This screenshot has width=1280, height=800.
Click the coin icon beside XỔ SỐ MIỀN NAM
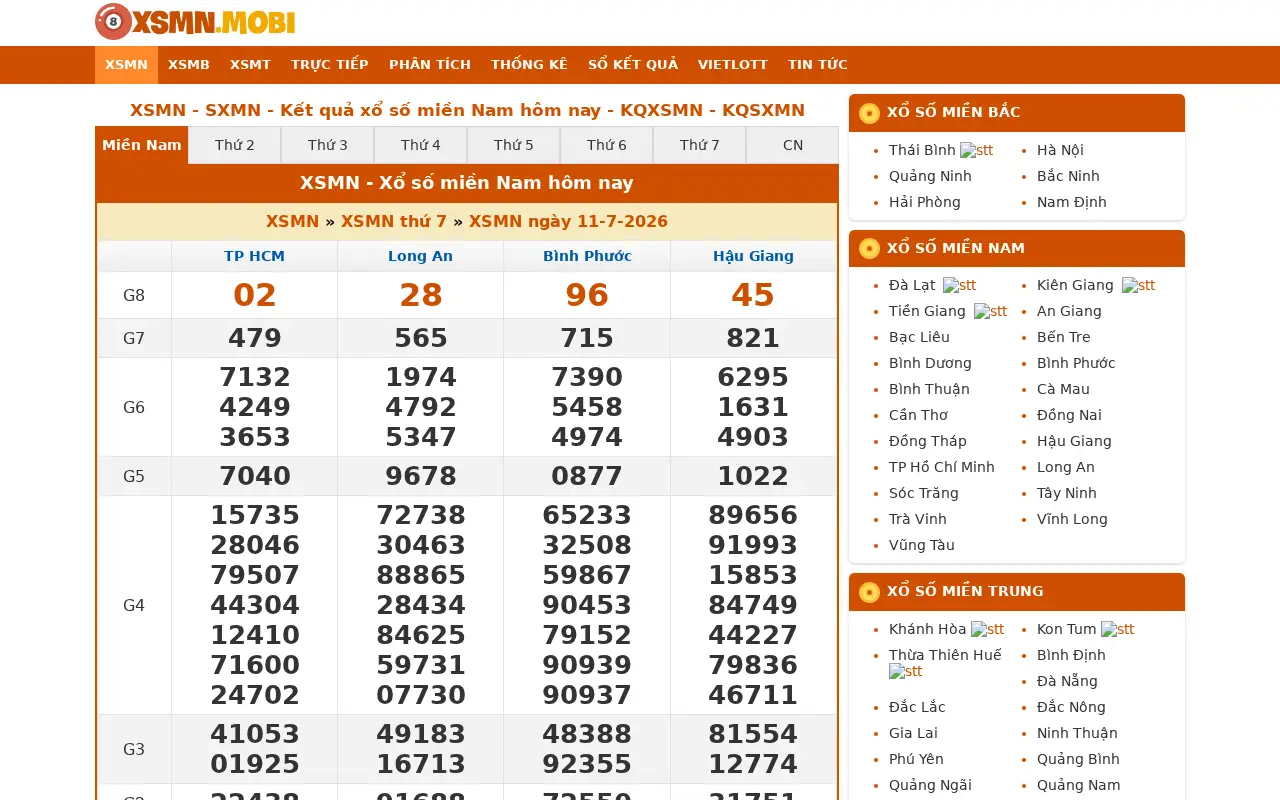pyautogui.click(x=869, y=249)
